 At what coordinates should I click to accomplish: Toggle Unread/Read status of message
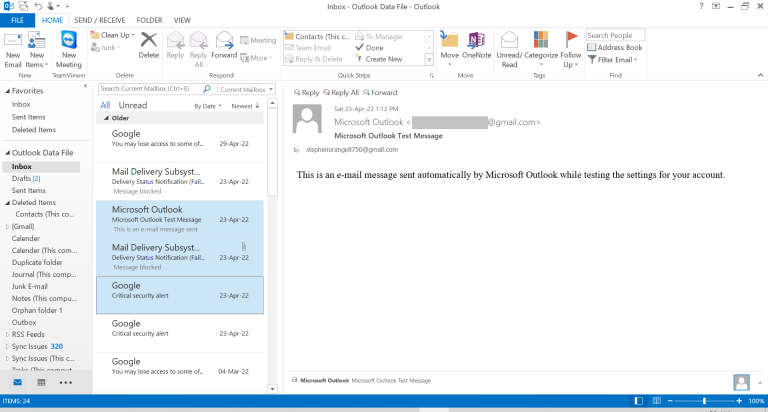pos(509,46)
